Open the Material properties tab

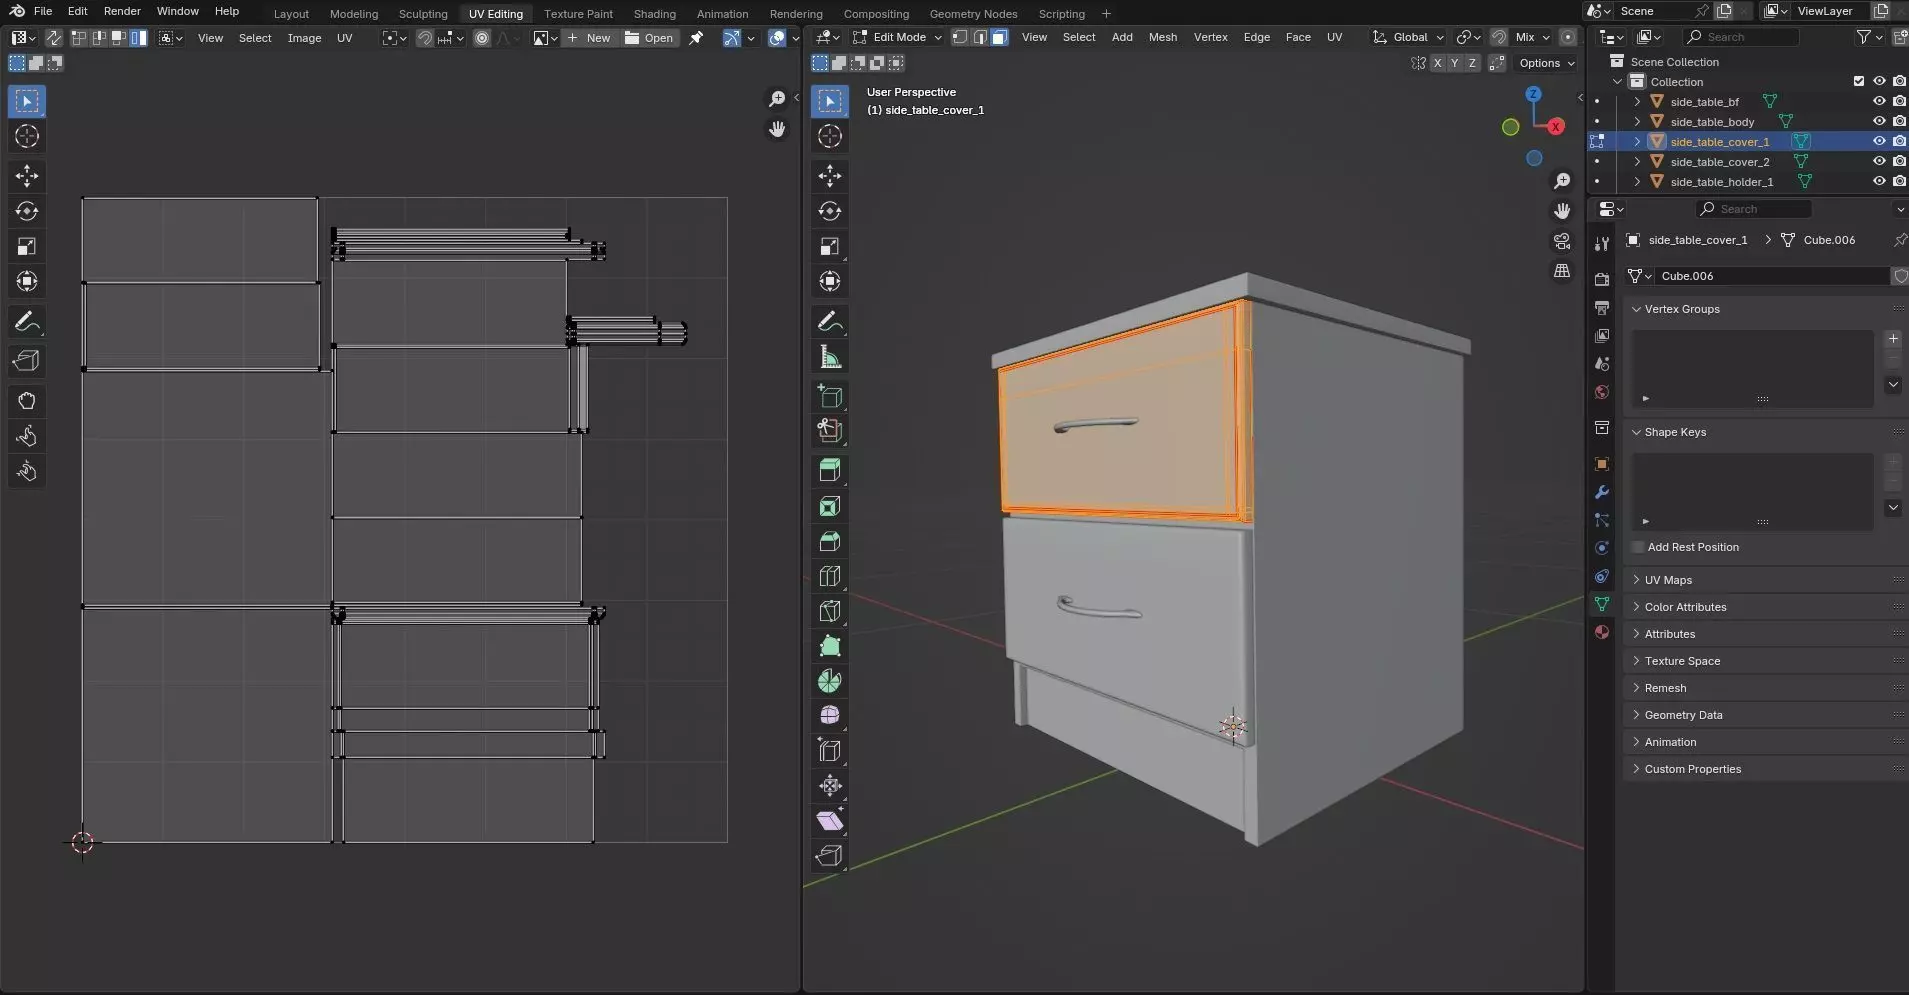click(1602, 632)
